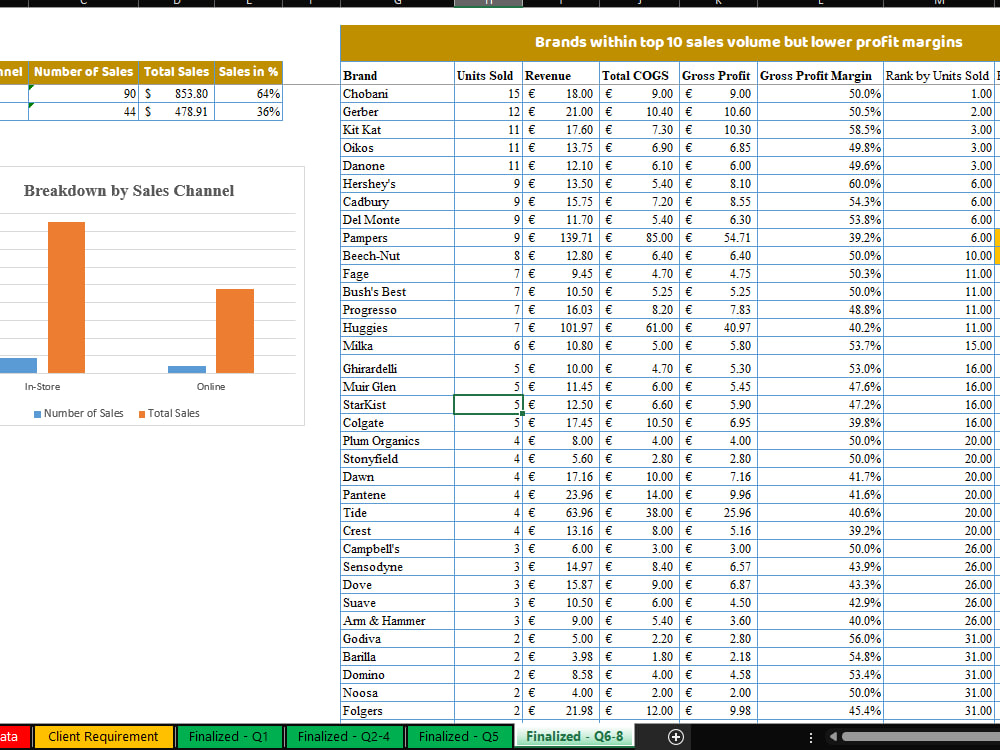Click chart title Breakdown by Sales Channel
Screen dimensions: 1000x750
click(x=129, y=191)
